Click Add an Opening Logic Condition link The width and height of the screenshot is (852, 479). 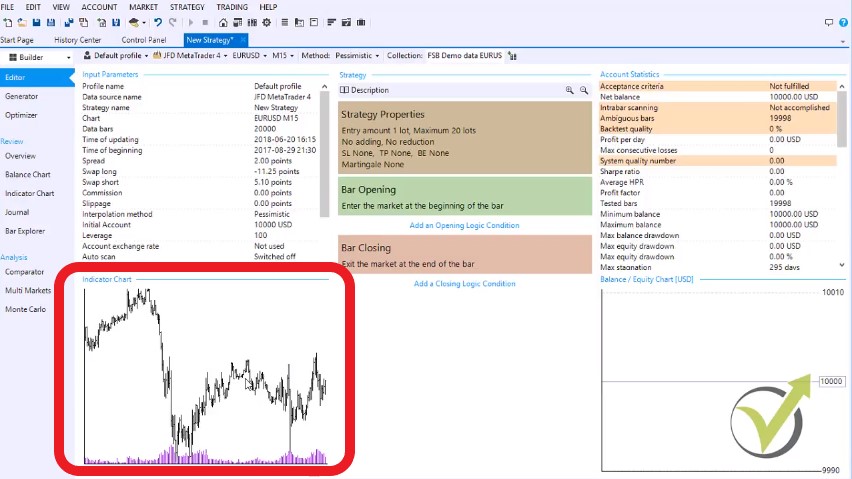tap(464, 225)
